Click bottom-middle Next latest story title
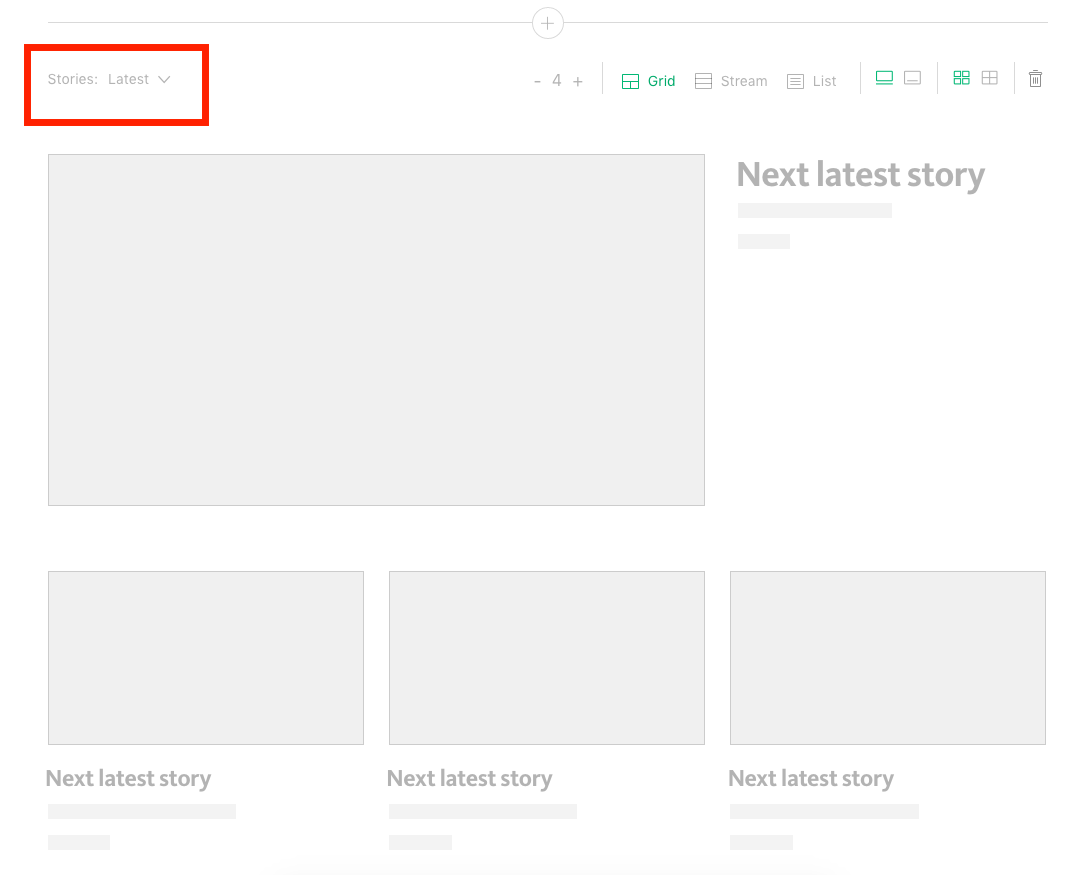The height and width of the screenshot is (875, 1065). tap(469, 779)
